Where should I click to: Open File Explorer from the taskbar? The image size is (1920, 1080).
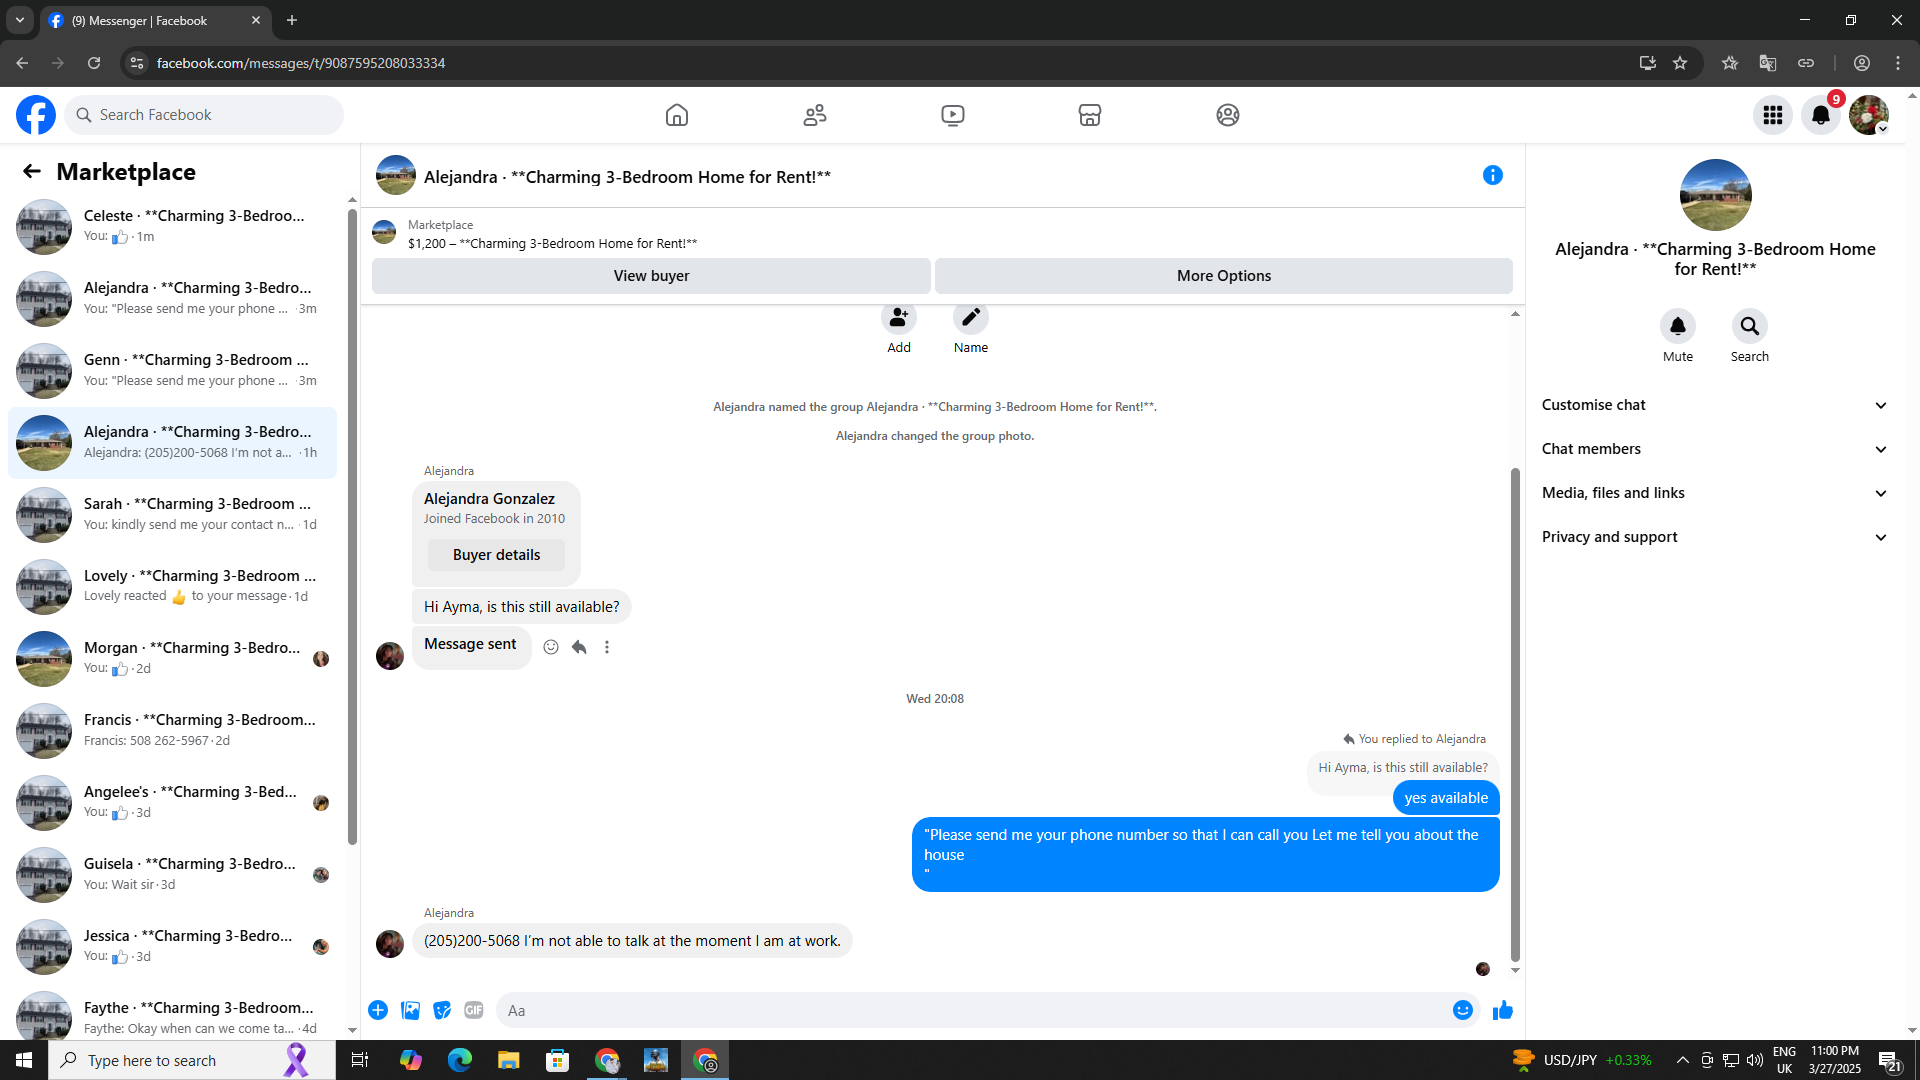pyautogui.click(x=509, y=1060)
